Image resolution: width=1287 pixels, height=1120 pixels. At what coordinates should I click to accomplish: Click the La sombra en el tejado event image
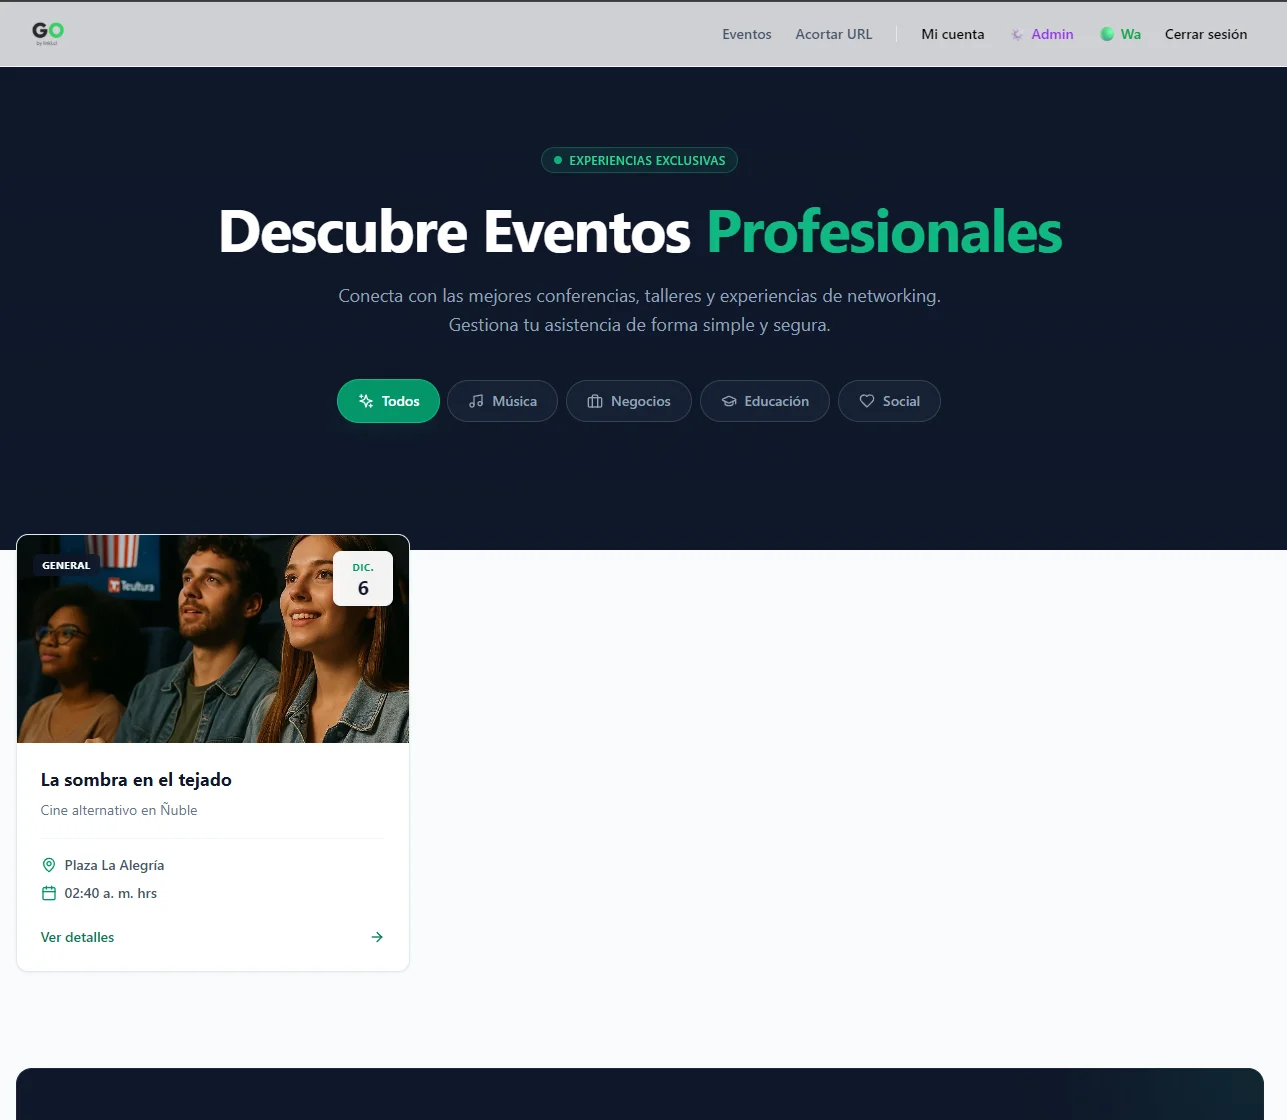213,640
